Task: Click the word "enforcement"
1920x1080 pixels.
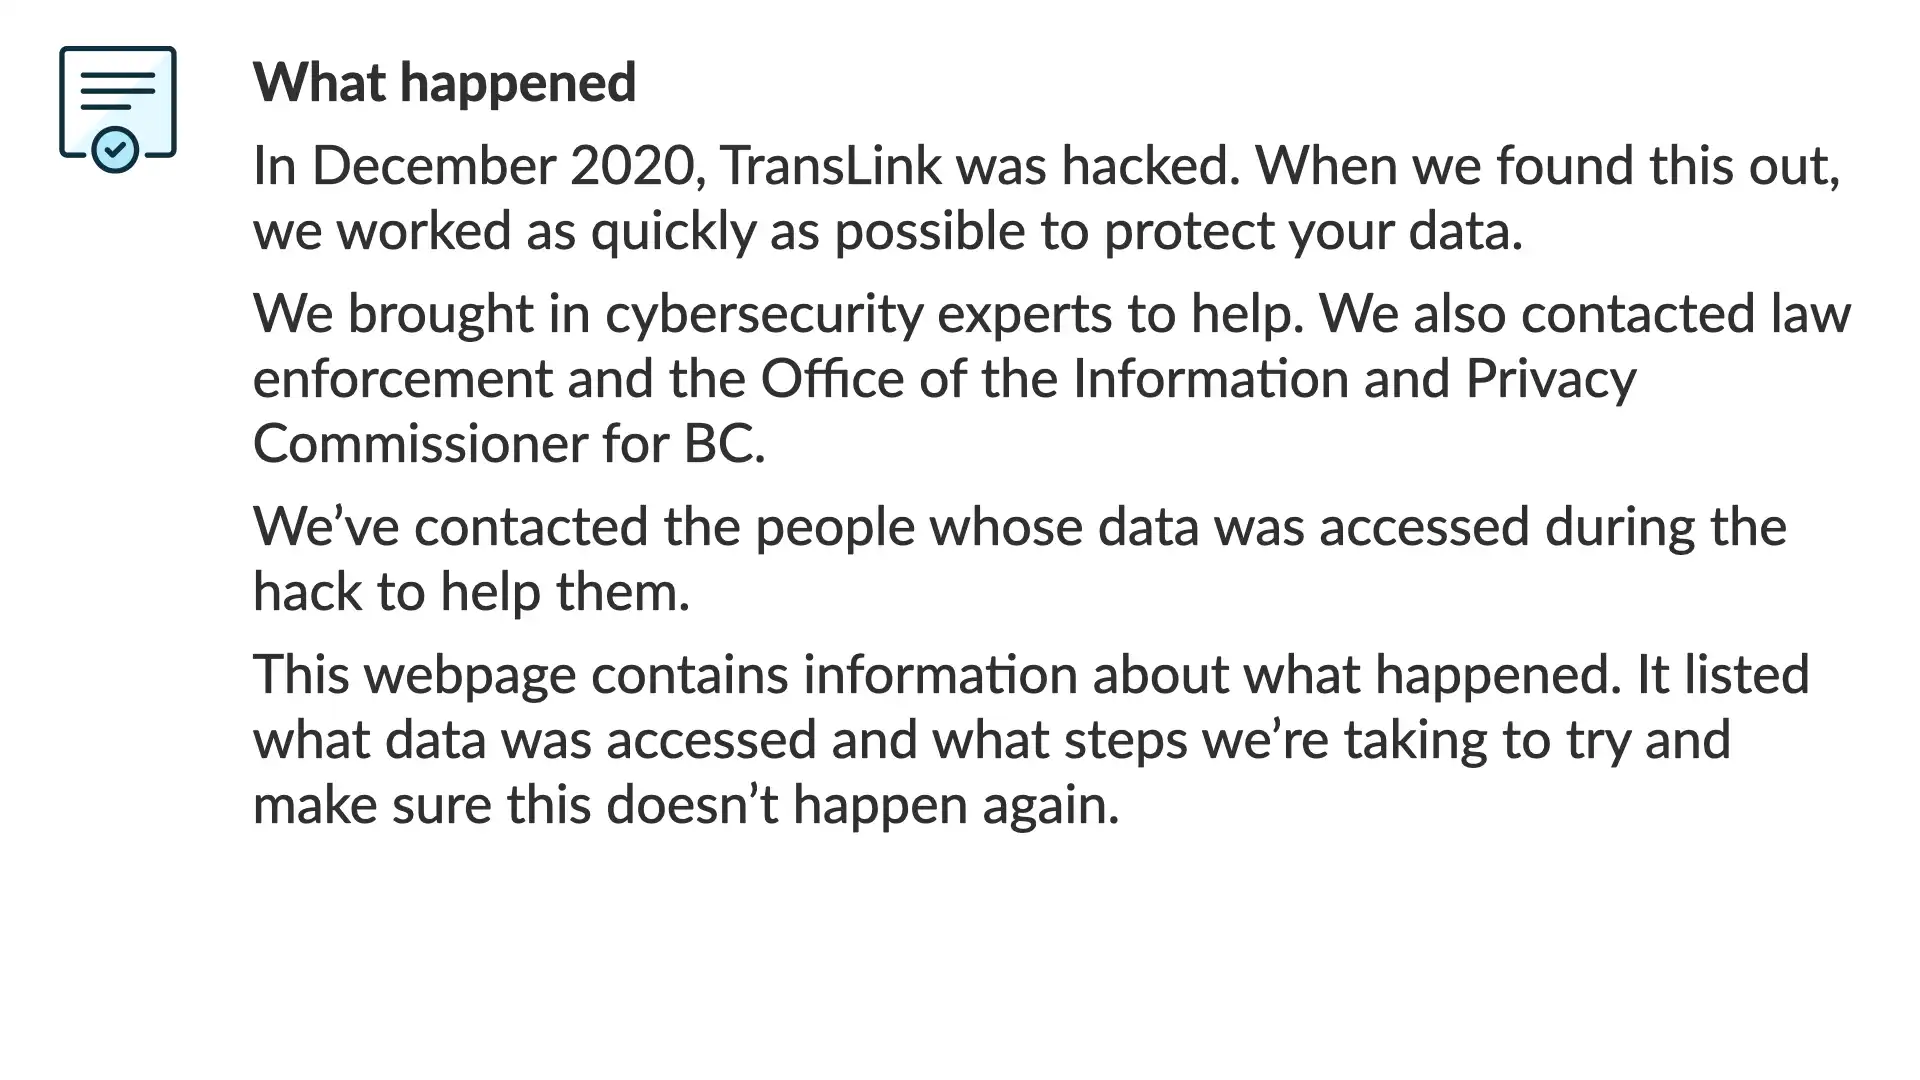Action: 403,379
